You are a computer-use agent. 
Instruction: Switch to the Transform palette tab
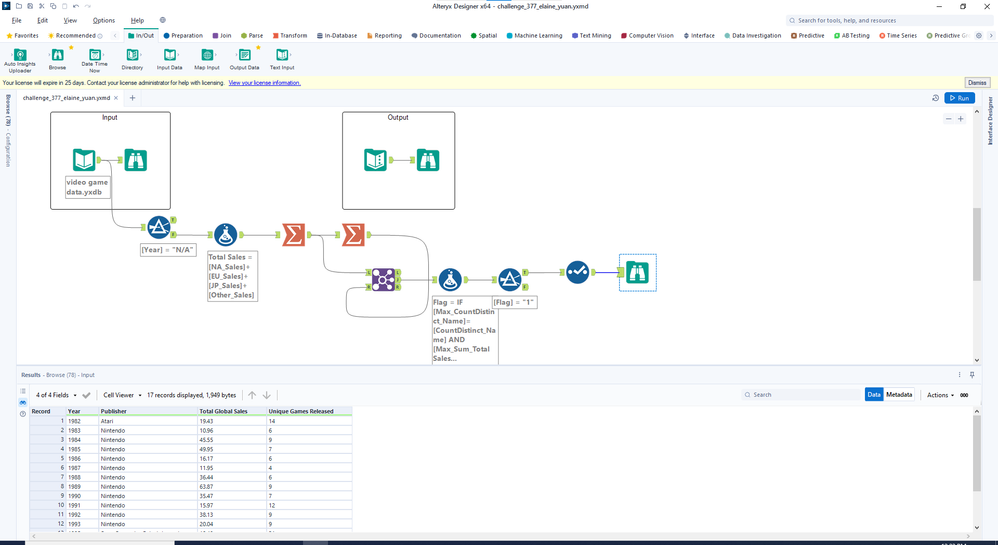290,36
